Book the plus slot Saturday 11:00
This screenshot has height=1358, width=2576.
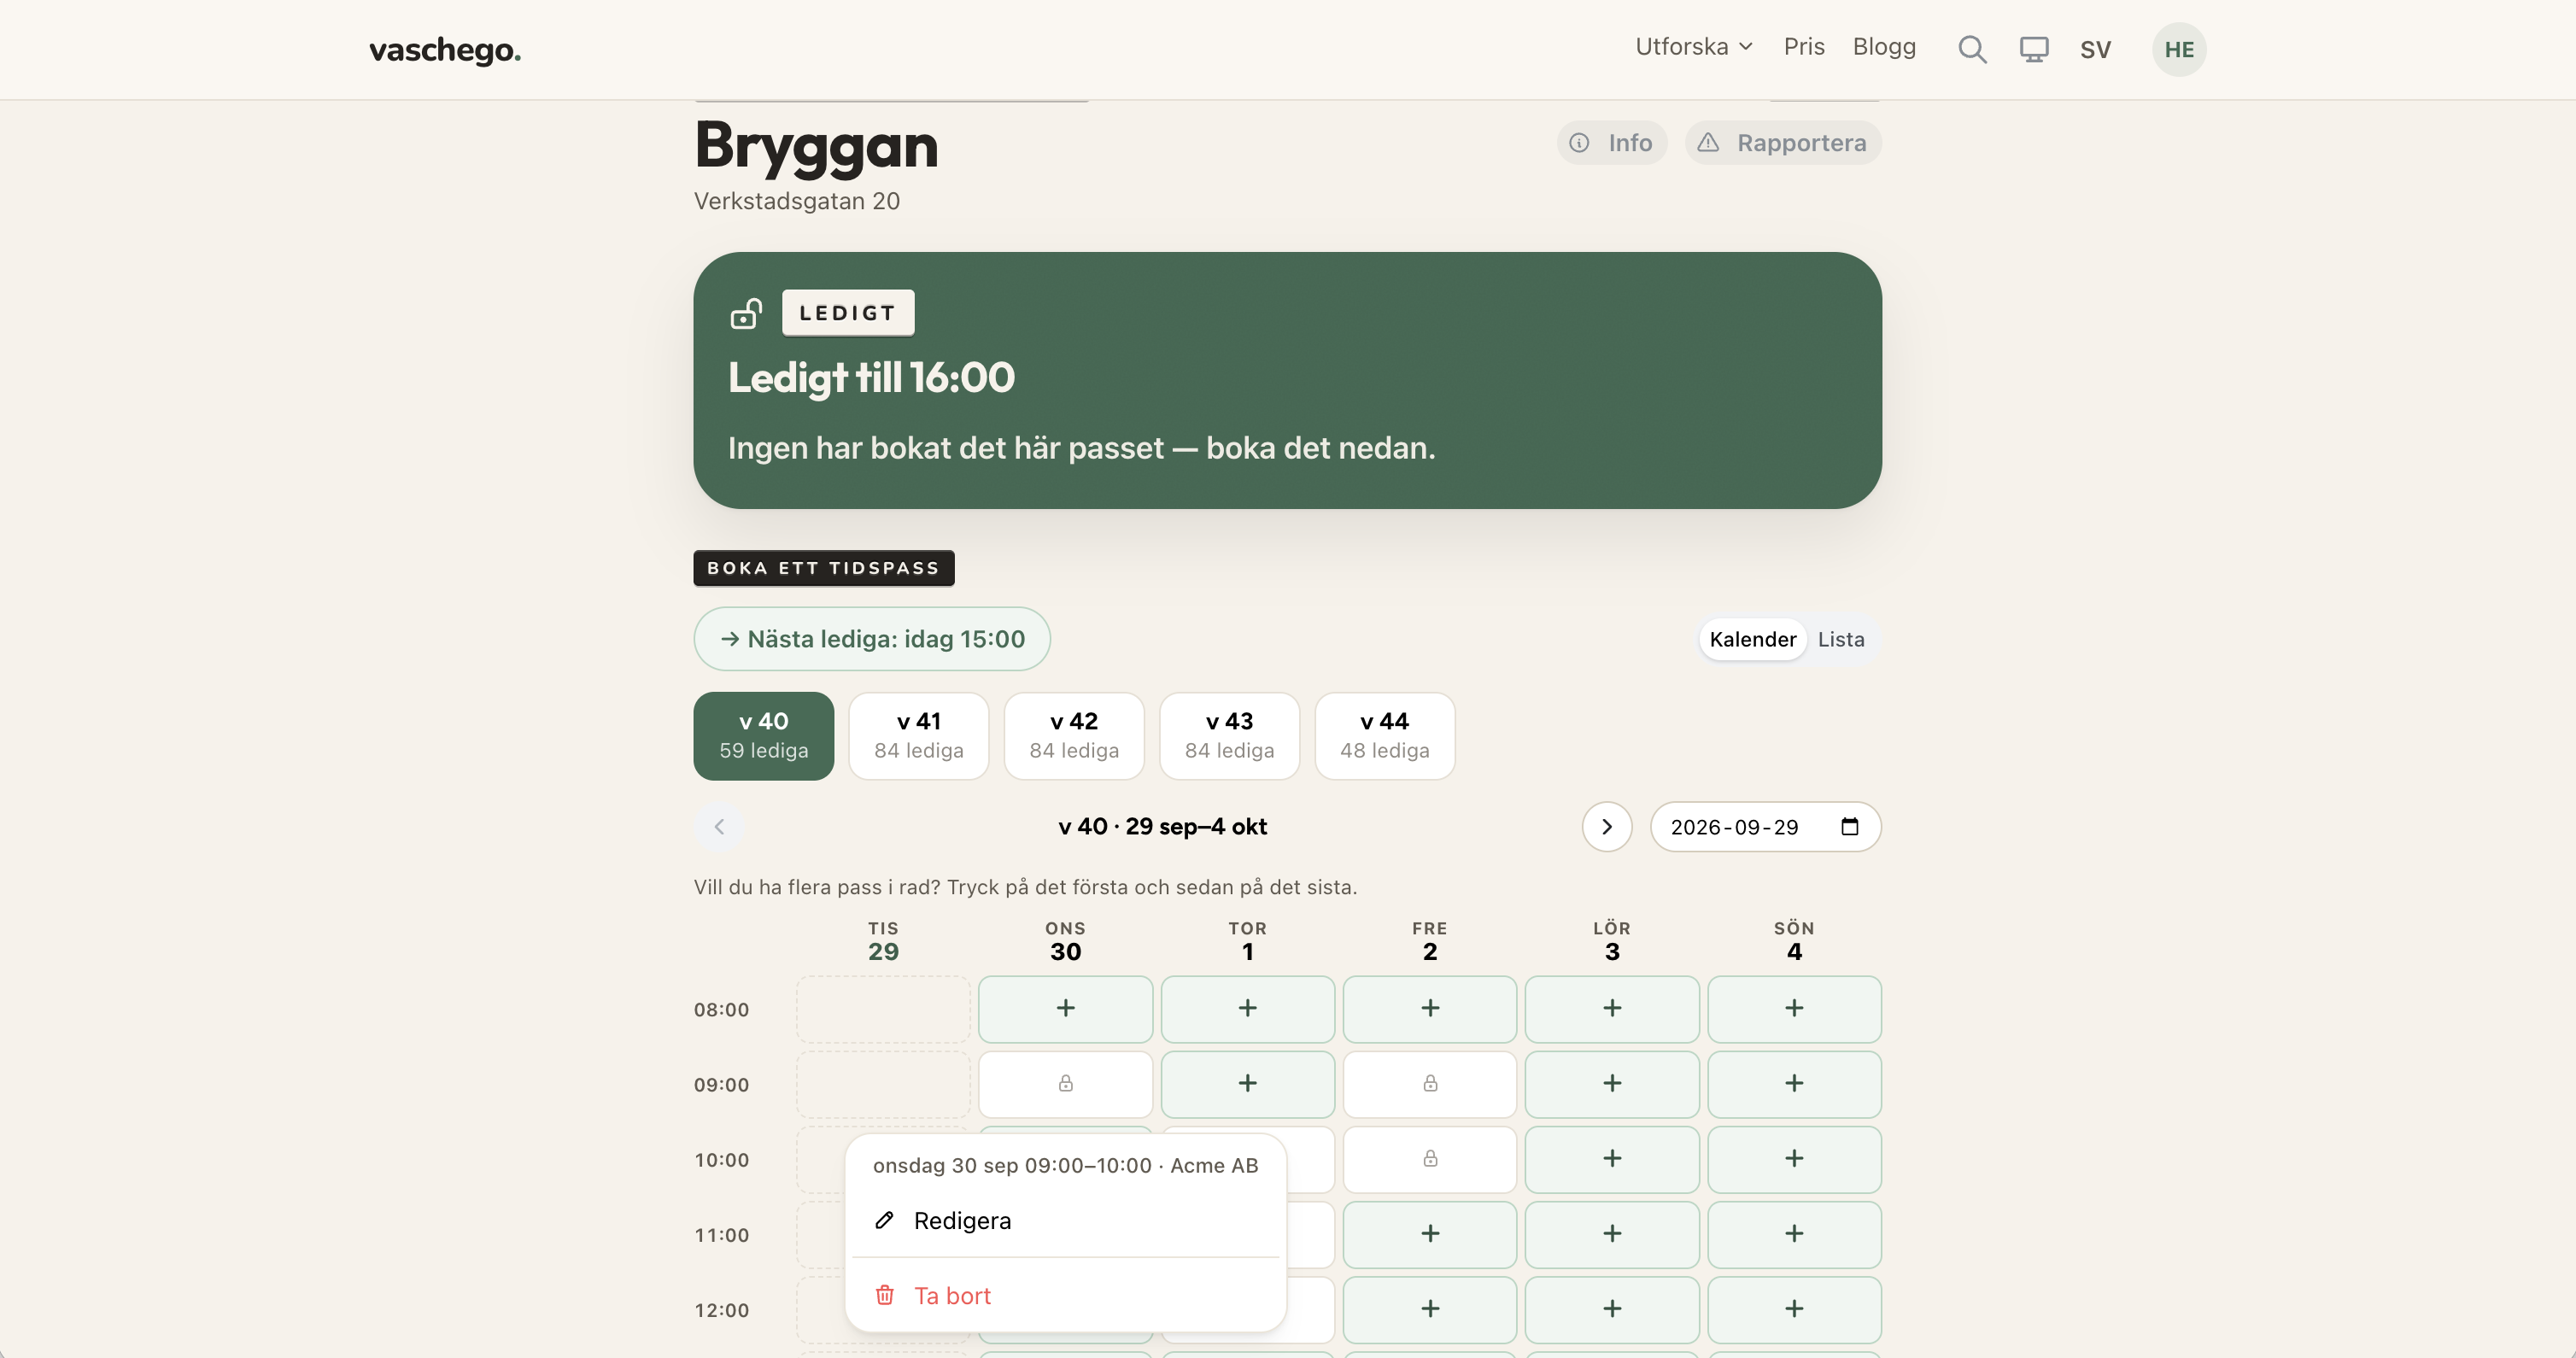click(1612, 1234)
